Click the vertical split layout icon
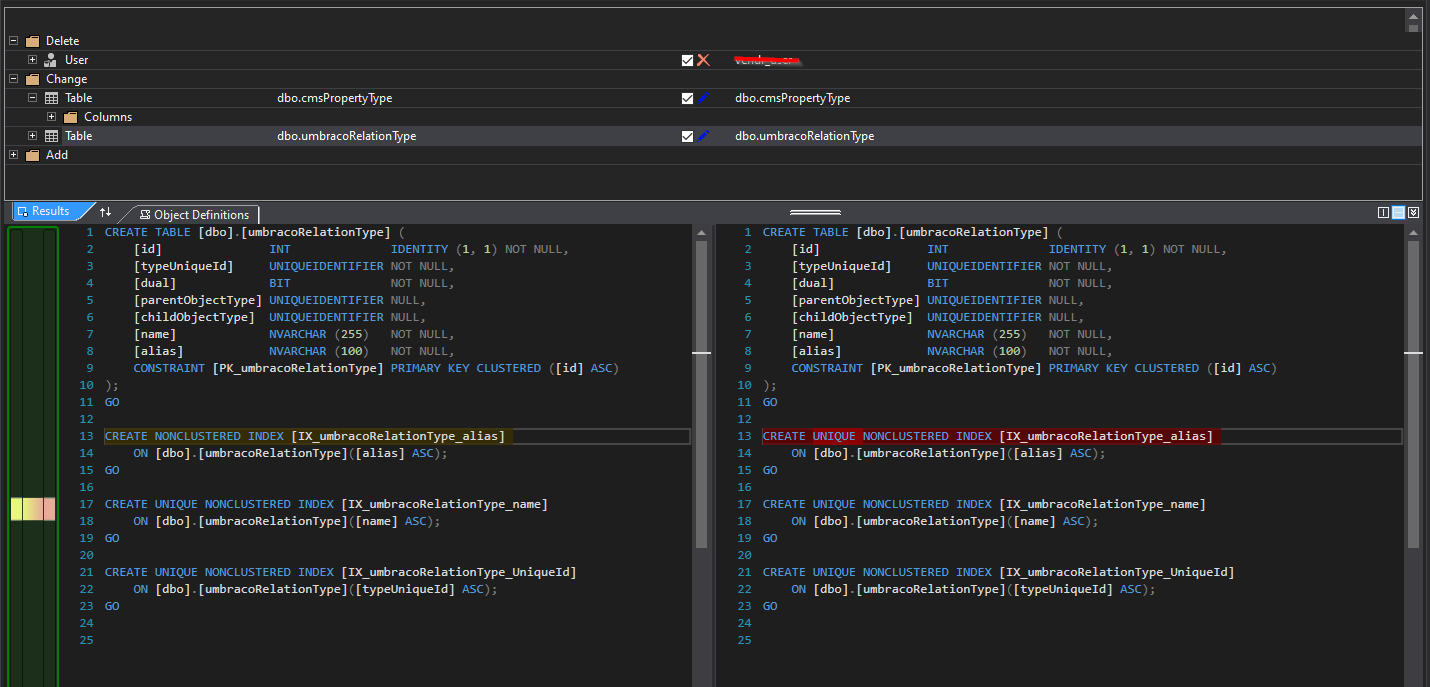This screenshot has height=687, width=1430. pos(1383,212)
